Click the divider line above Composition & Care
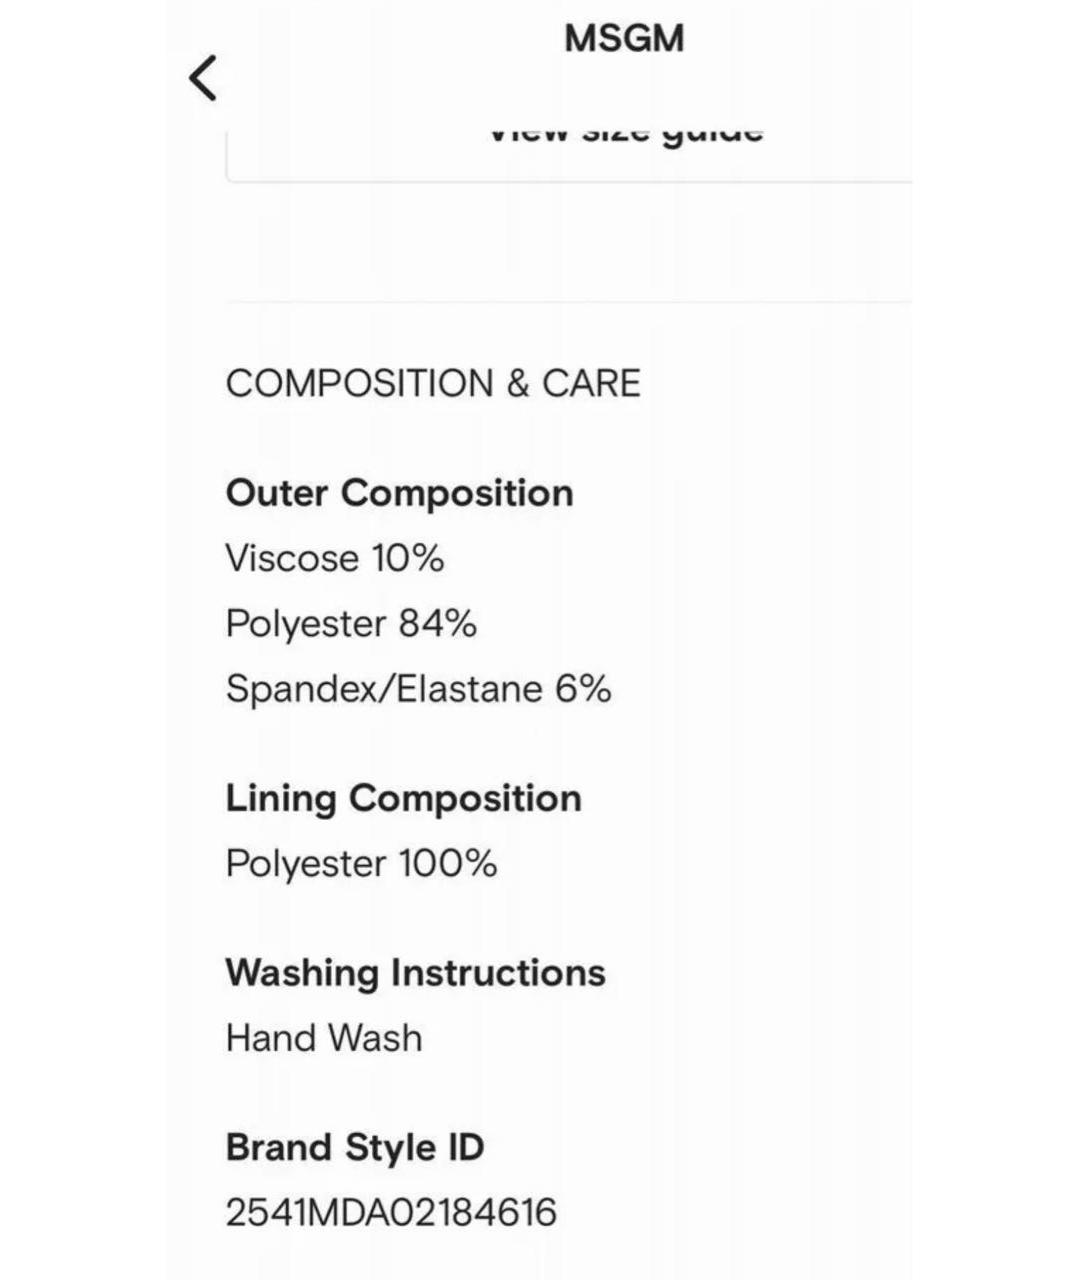Screen dimensions: 1080x1280 (568, 301)
